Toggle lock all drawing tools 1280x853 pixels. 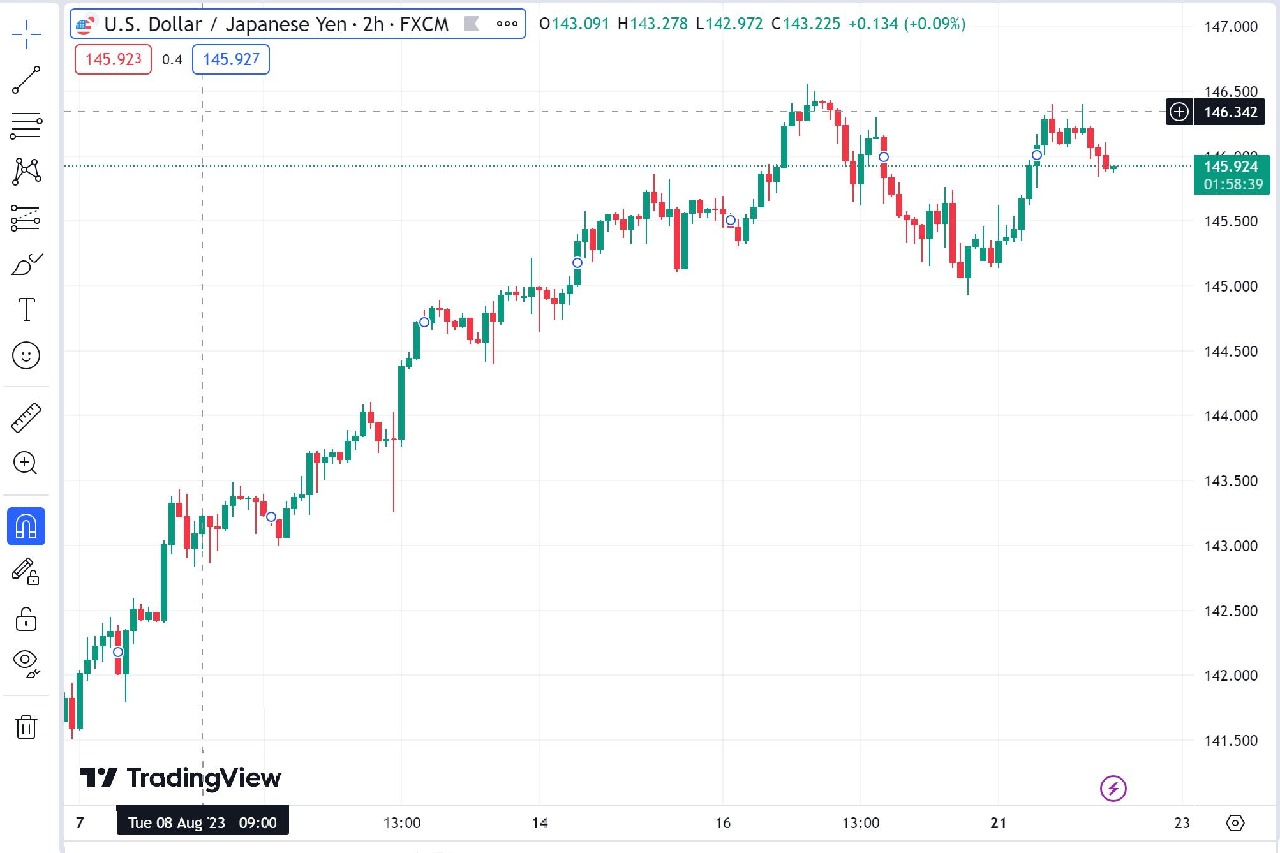26,619
